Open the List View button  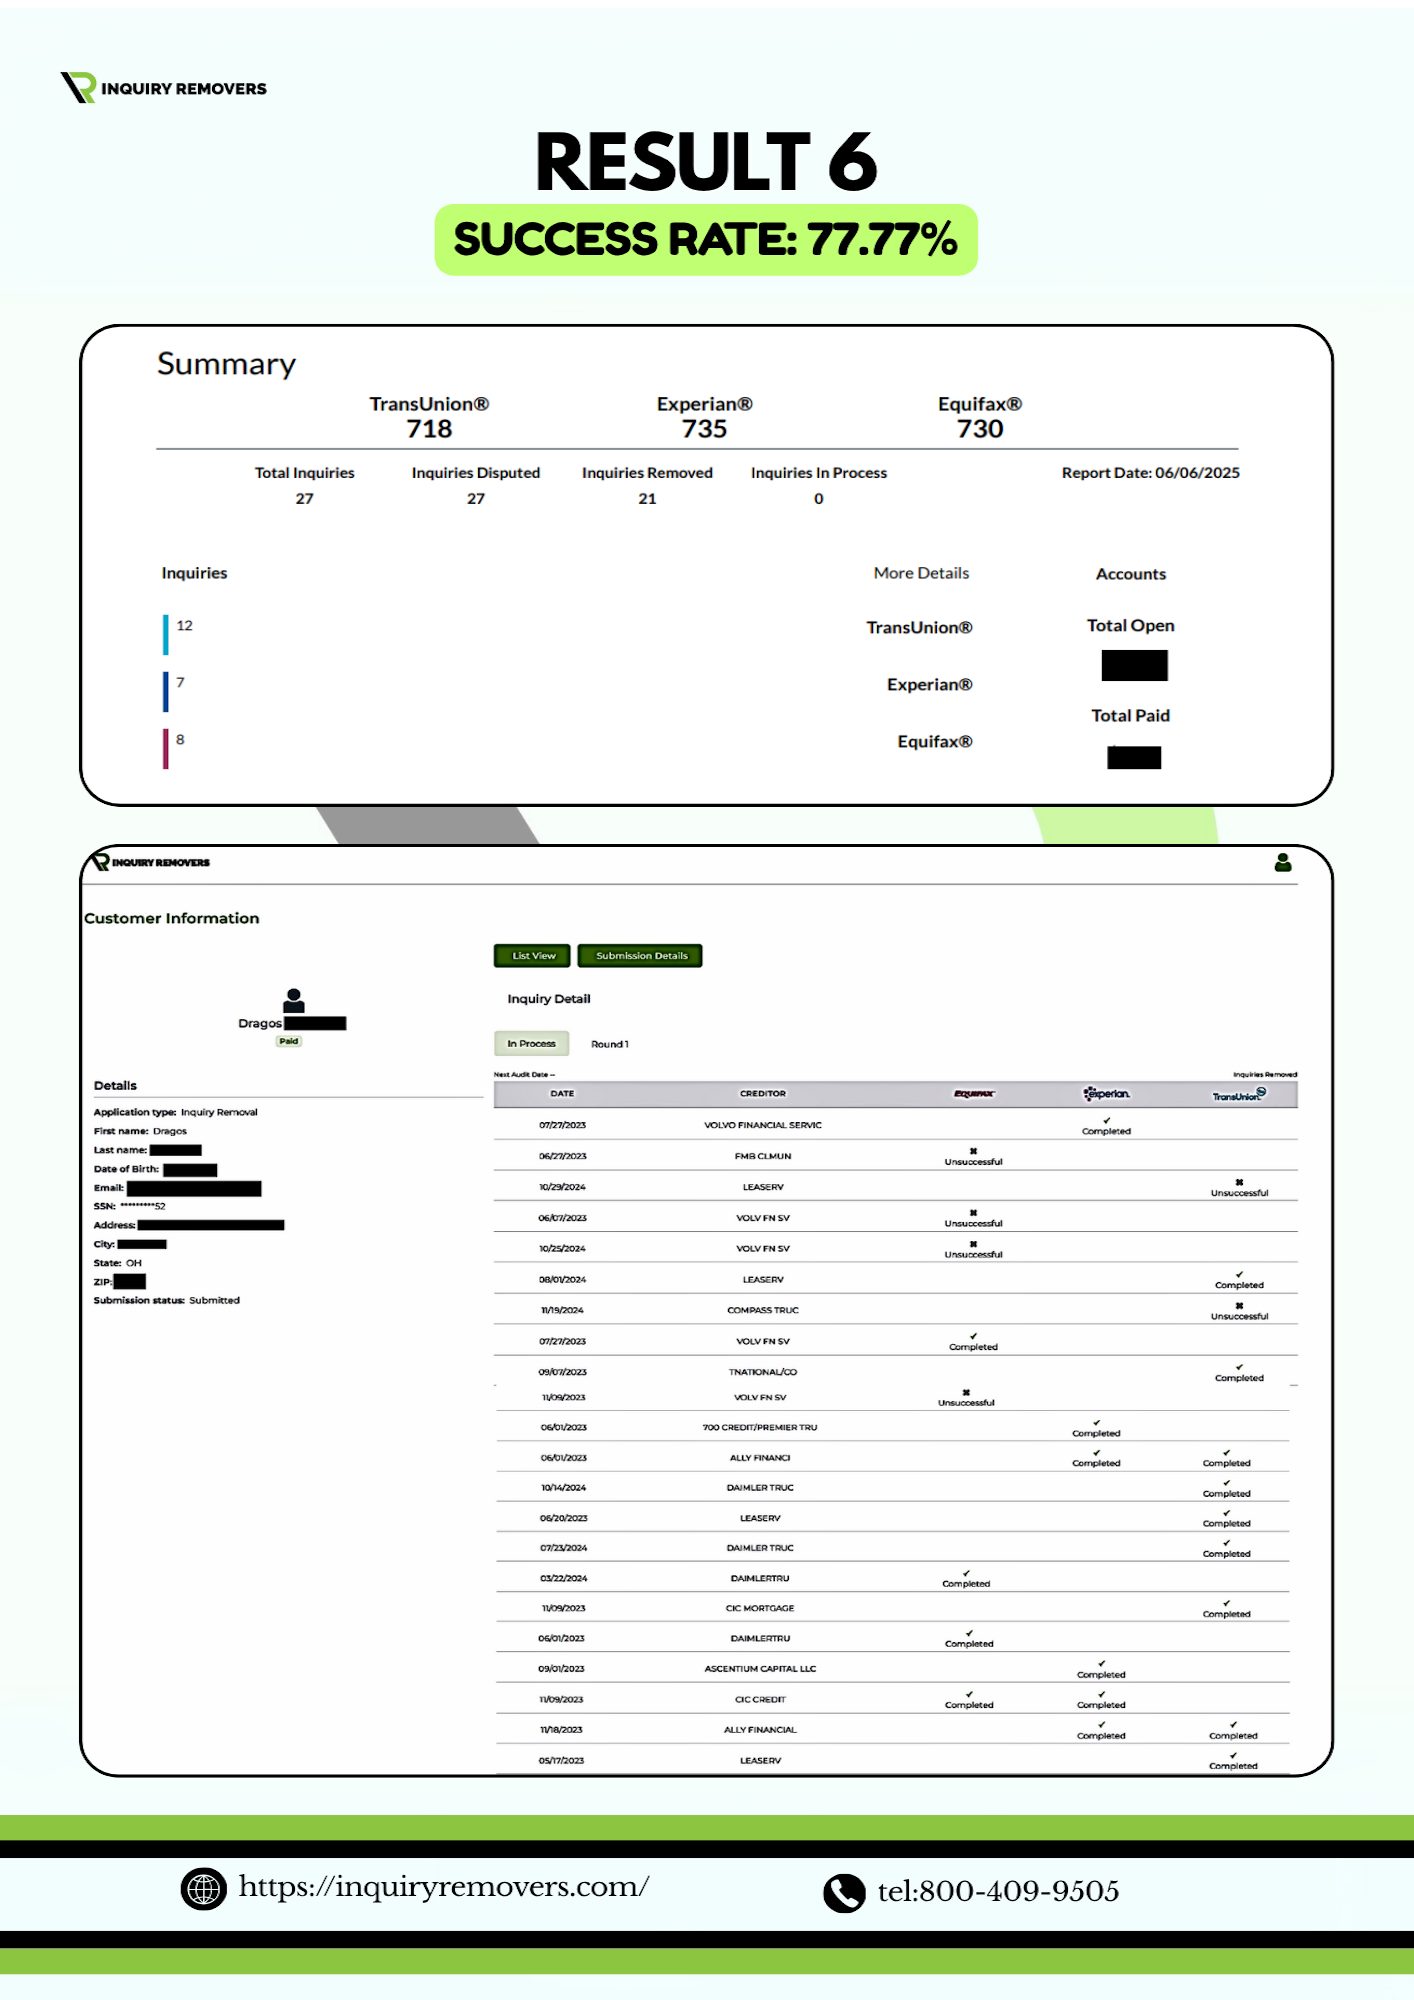tap(532, 956)
